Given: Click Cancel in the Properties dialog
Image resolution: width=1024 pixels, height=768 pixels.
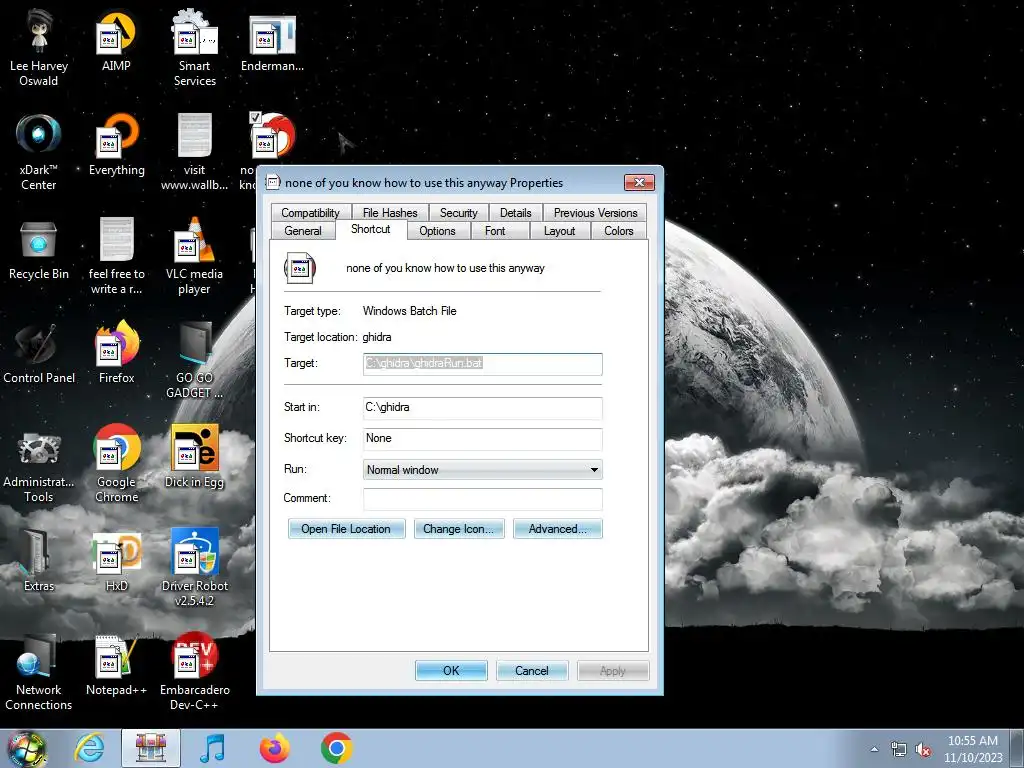Looking at the screenshot, I should (x=532, y=671).
